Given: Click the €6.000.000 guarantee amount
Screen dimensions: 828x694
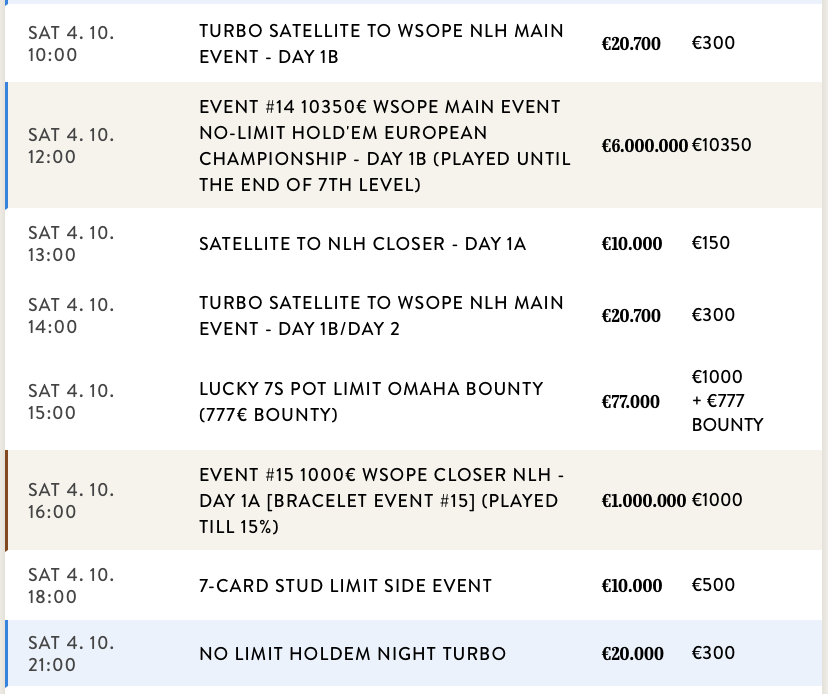Looking at the screenshot, I should coord(644,146).
